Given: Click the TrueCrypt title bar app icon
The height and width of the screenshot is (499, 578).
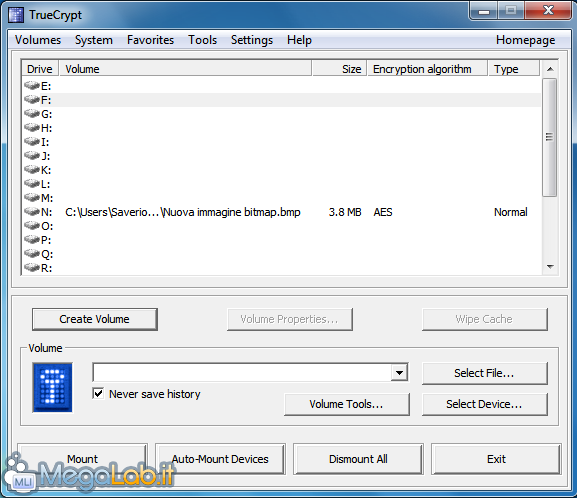Looking at the screenshot, I should pos(16,15).
